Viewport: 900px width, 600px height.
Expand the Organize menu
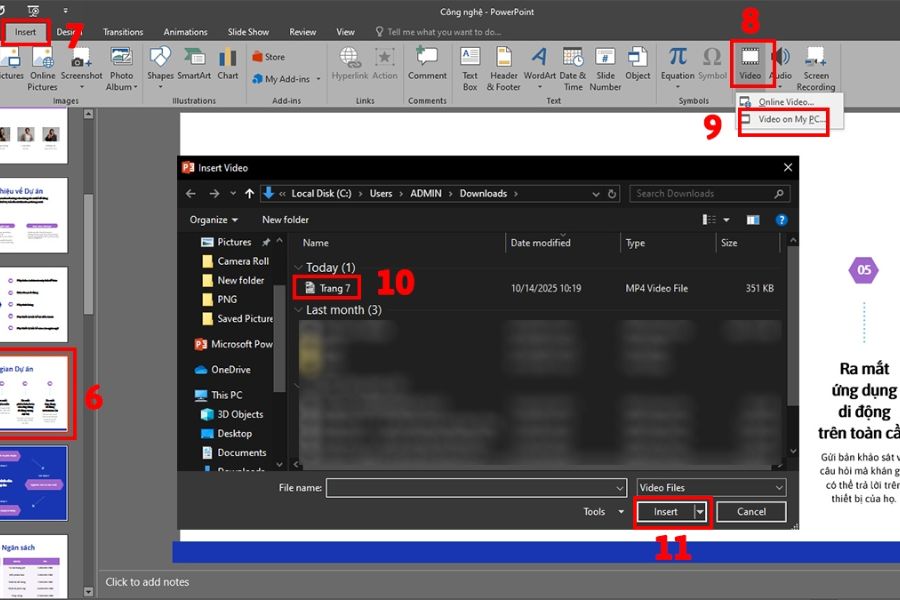[x=214, y=220]
